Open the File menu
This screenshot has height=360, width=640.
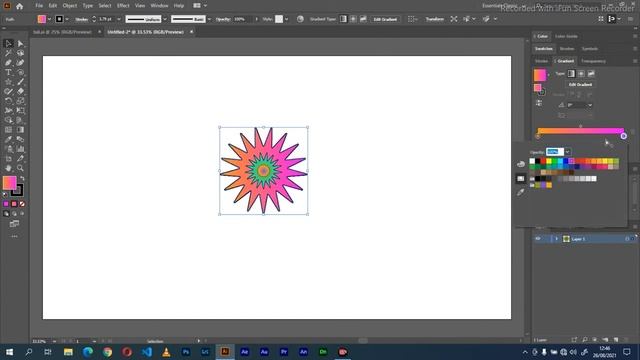pos(39,6)
